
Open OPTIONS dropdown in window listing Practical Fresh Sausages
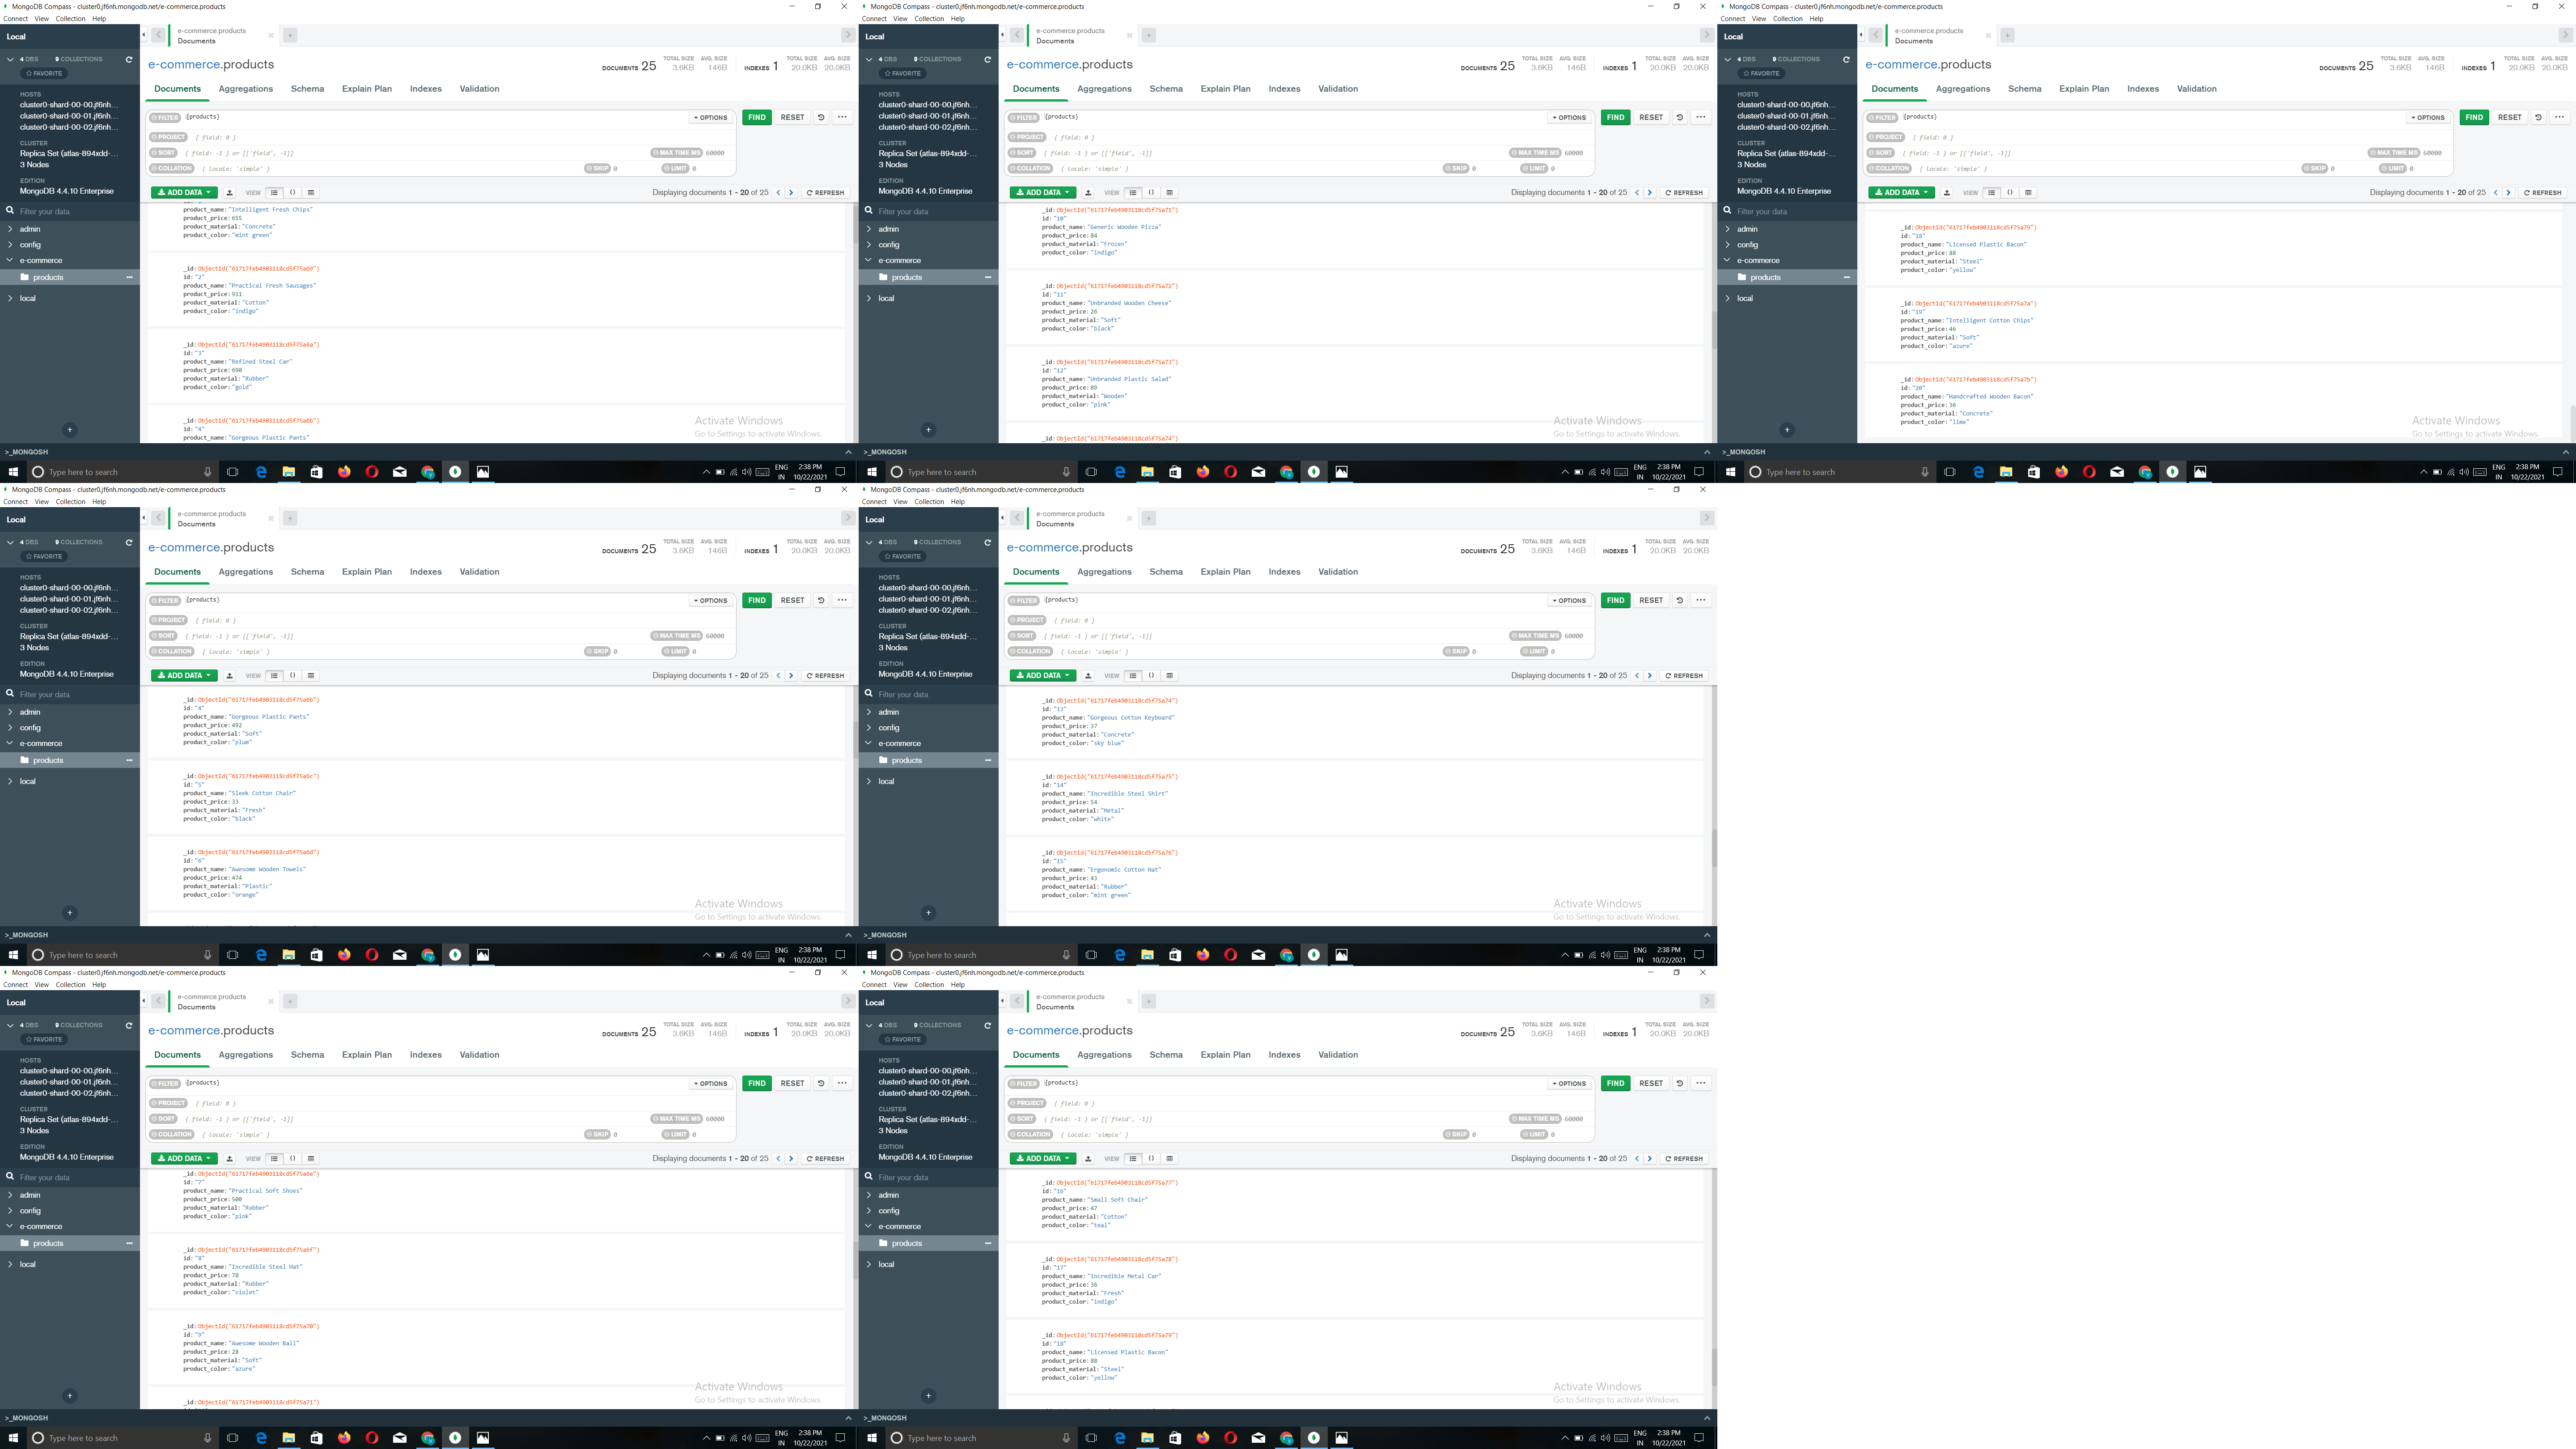pyautogui.click(x=710, y=118)
